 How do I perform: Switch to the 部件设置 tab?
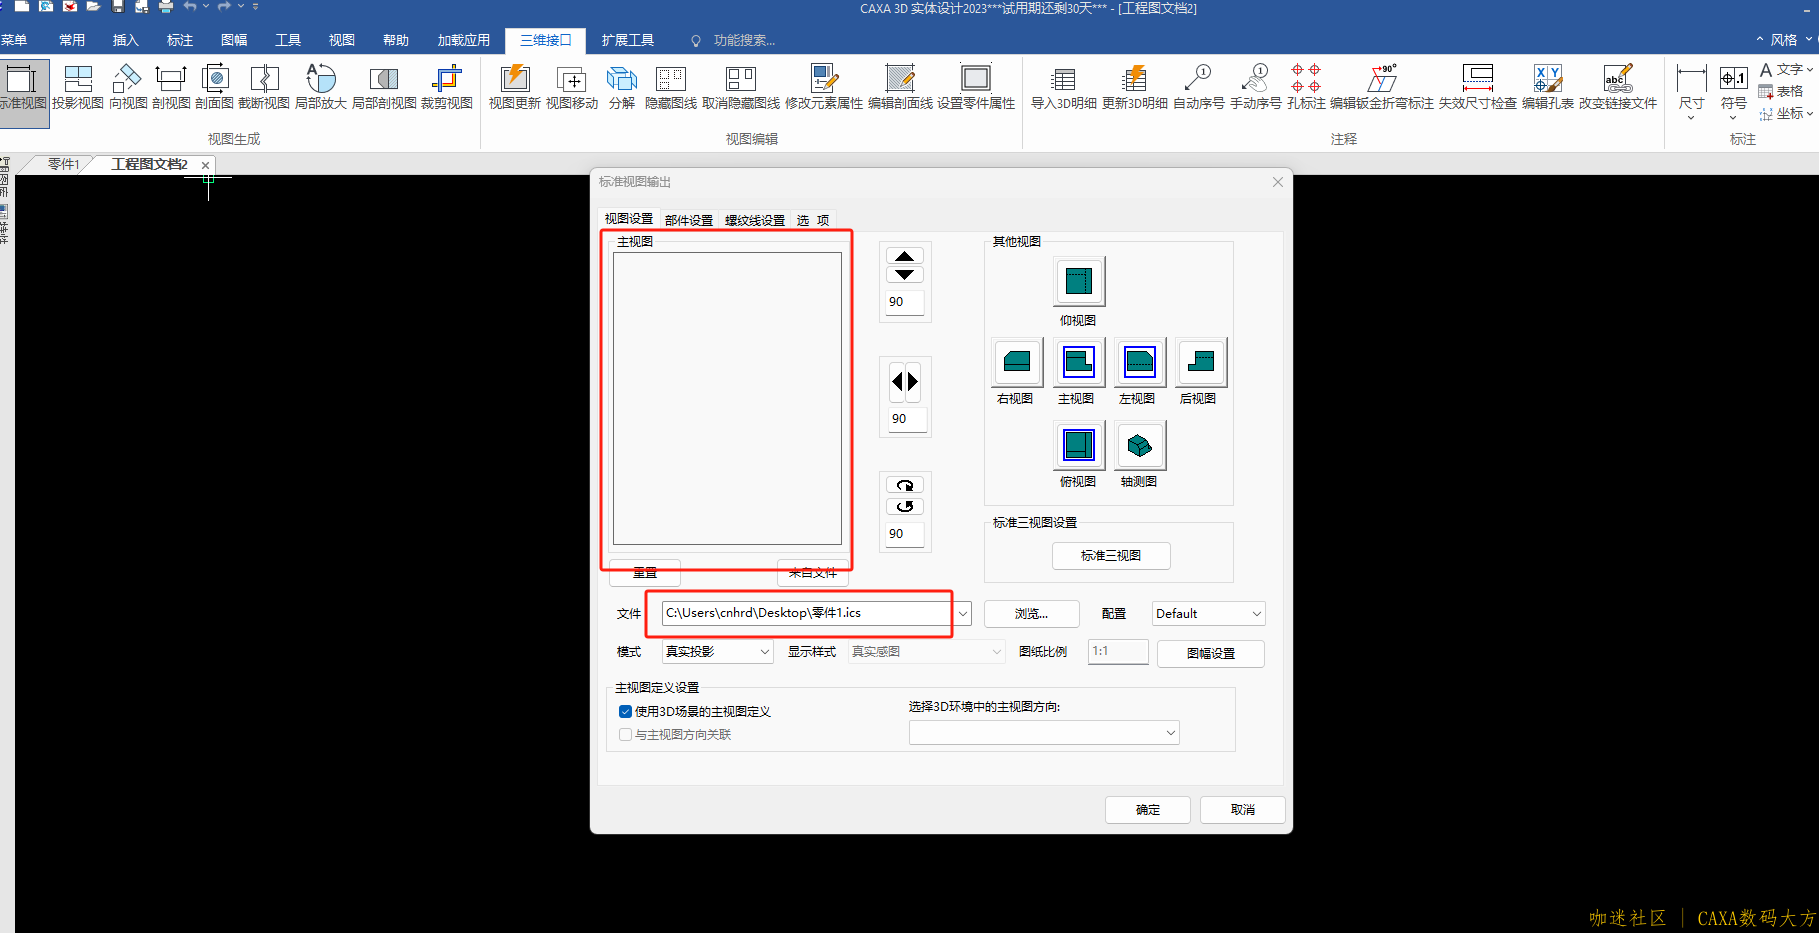[x=689, y=220]
